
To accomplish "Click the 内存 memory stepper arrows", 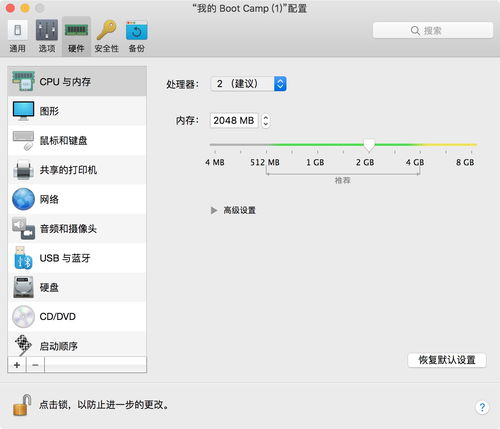I will point(266,120).
